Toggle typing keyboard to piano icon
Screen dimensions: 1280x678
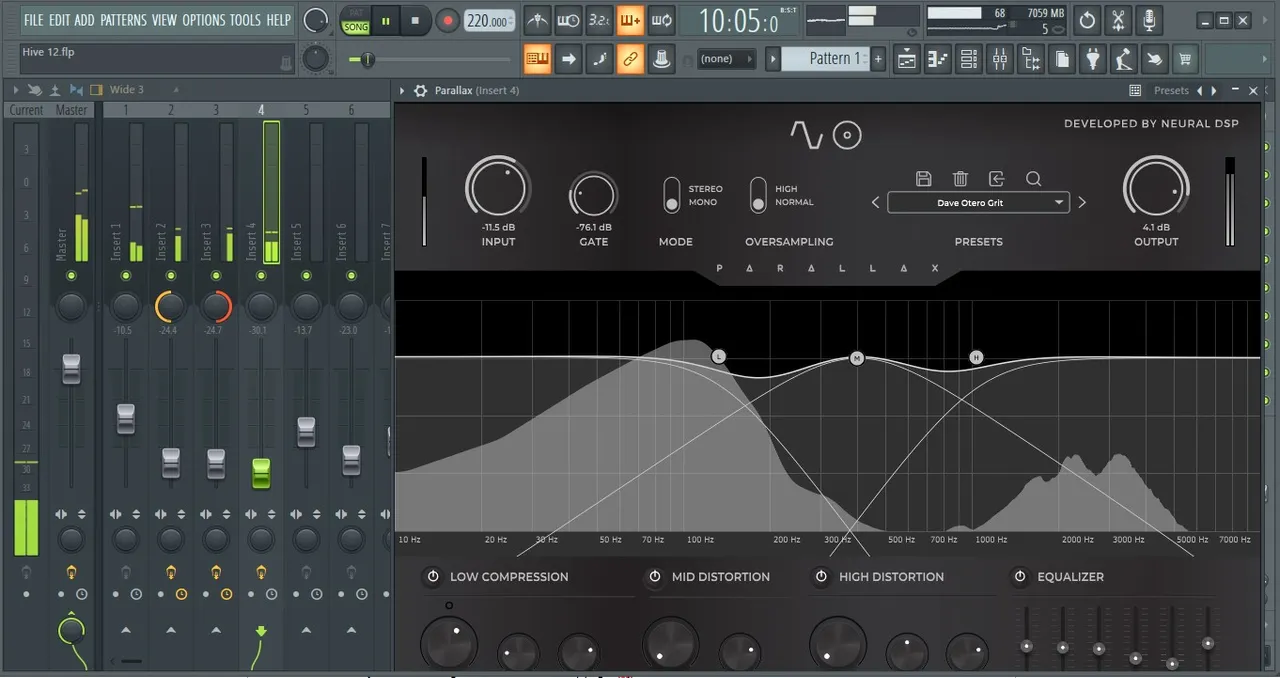(x=537, y=59)
